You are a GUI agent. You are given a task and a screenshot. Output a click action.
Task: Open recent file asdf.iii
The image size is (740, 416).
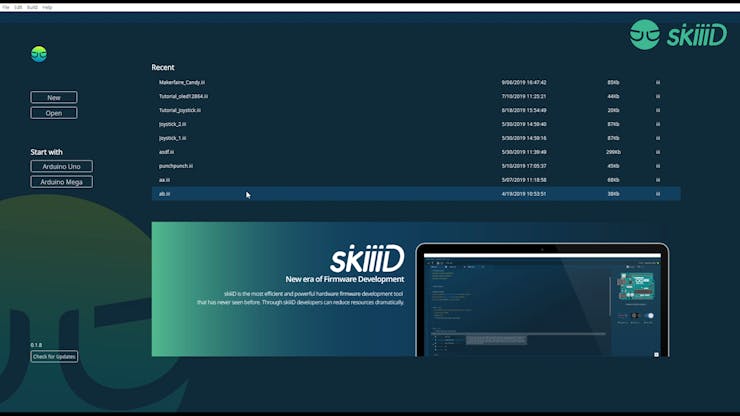click(x=416, y=152)
